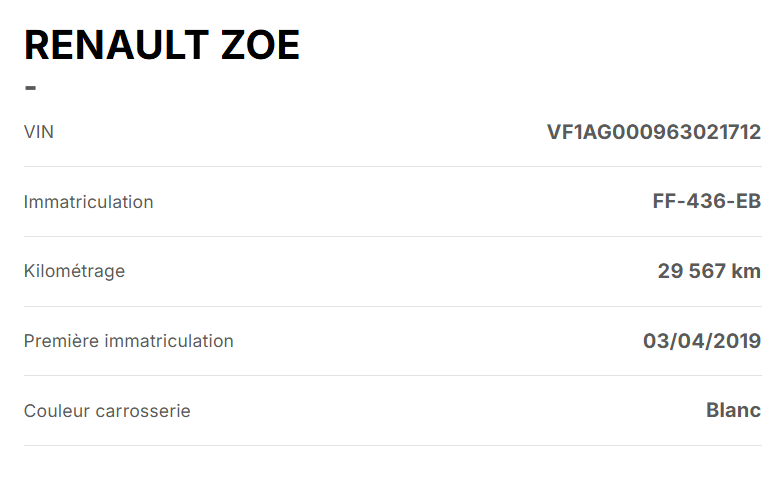Select the date 03/04/2019
This screenshot has width=782, height=486.
tap(701, 341)
